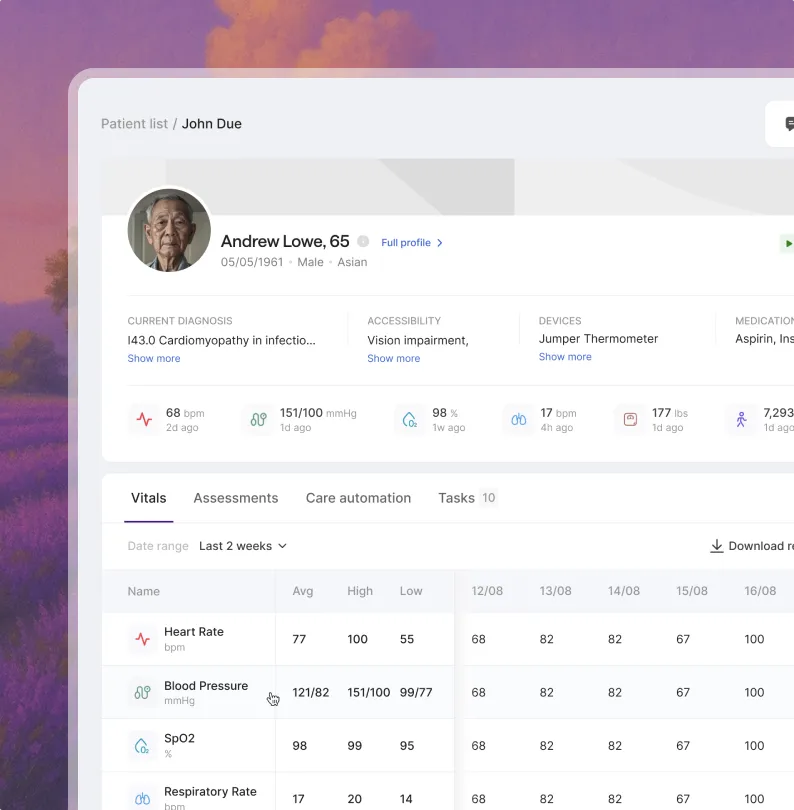Click the Respiratory Rate high value 20
Viewport: 794px width, 810px height.
354,799
